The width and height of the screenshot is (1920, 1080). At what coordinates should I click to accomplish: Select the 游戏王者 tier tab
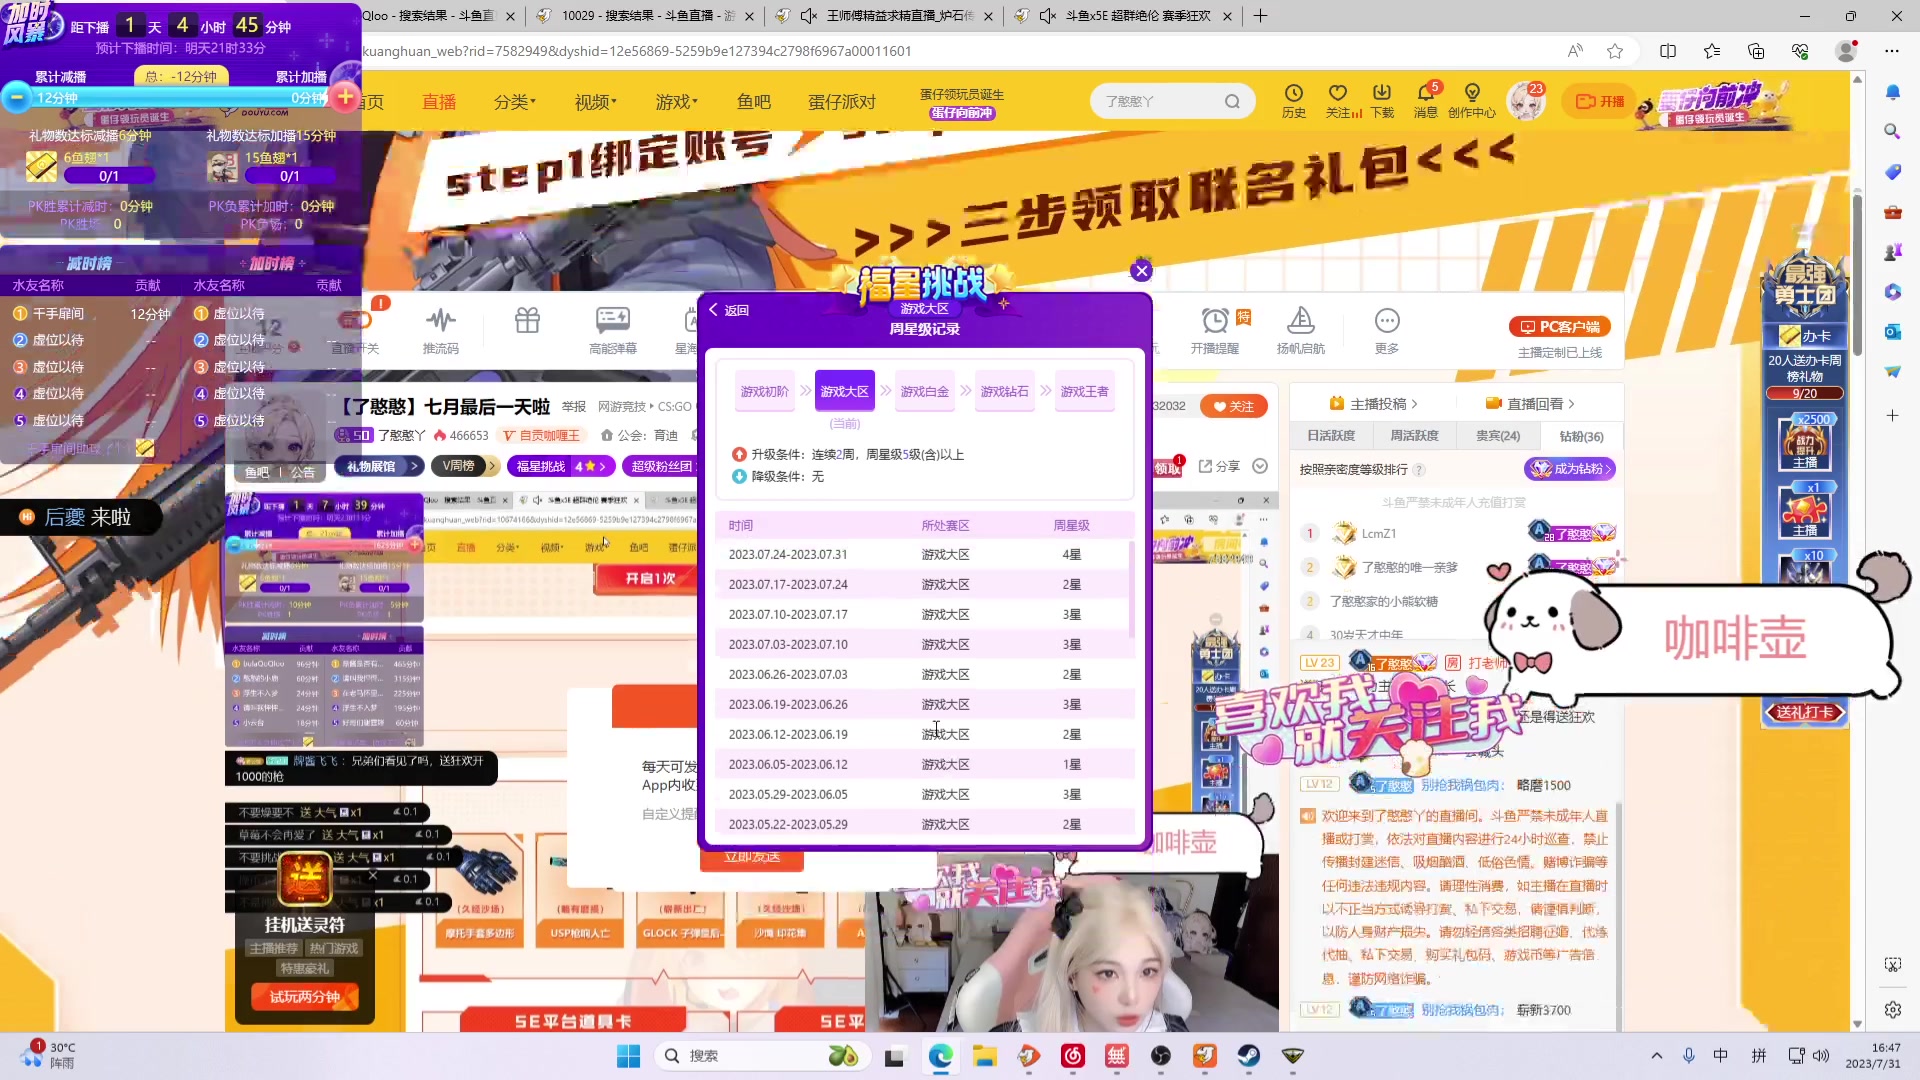point(1084,391)
